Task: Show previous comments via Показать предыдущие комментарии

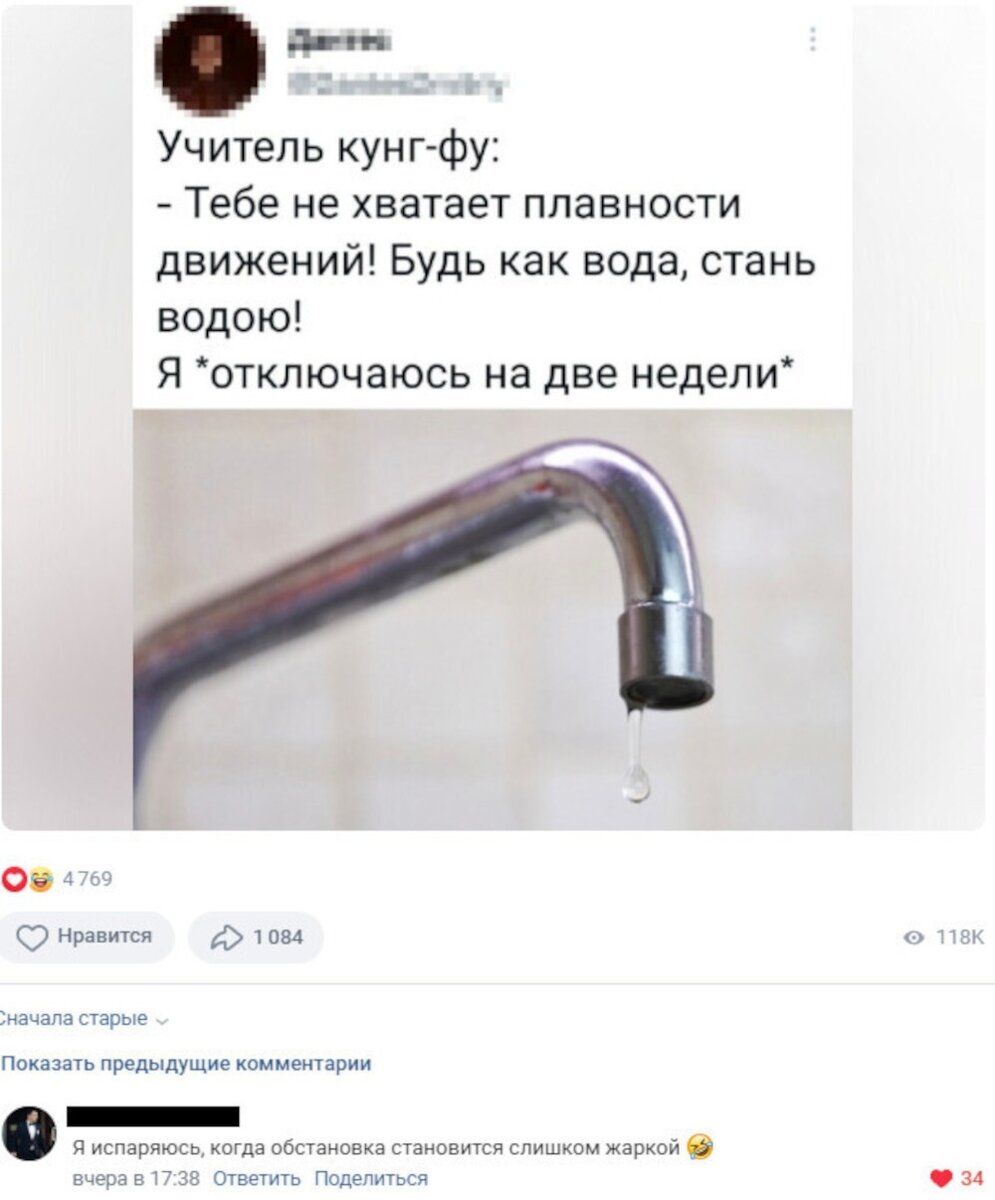Action: pyautogui.click(x=186, y=1064)
